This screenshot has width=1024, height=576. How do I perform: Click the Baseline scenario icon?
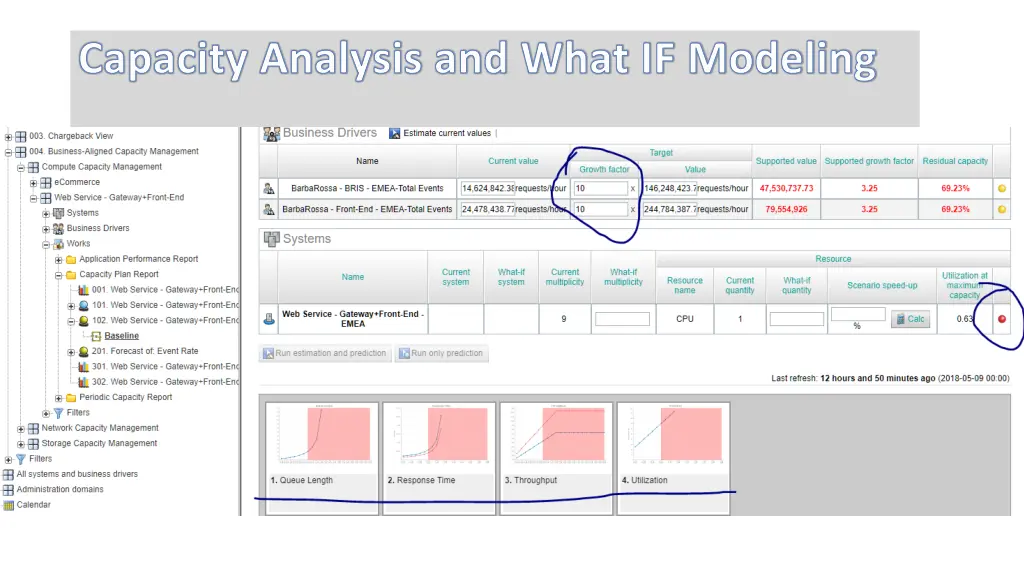96,336
